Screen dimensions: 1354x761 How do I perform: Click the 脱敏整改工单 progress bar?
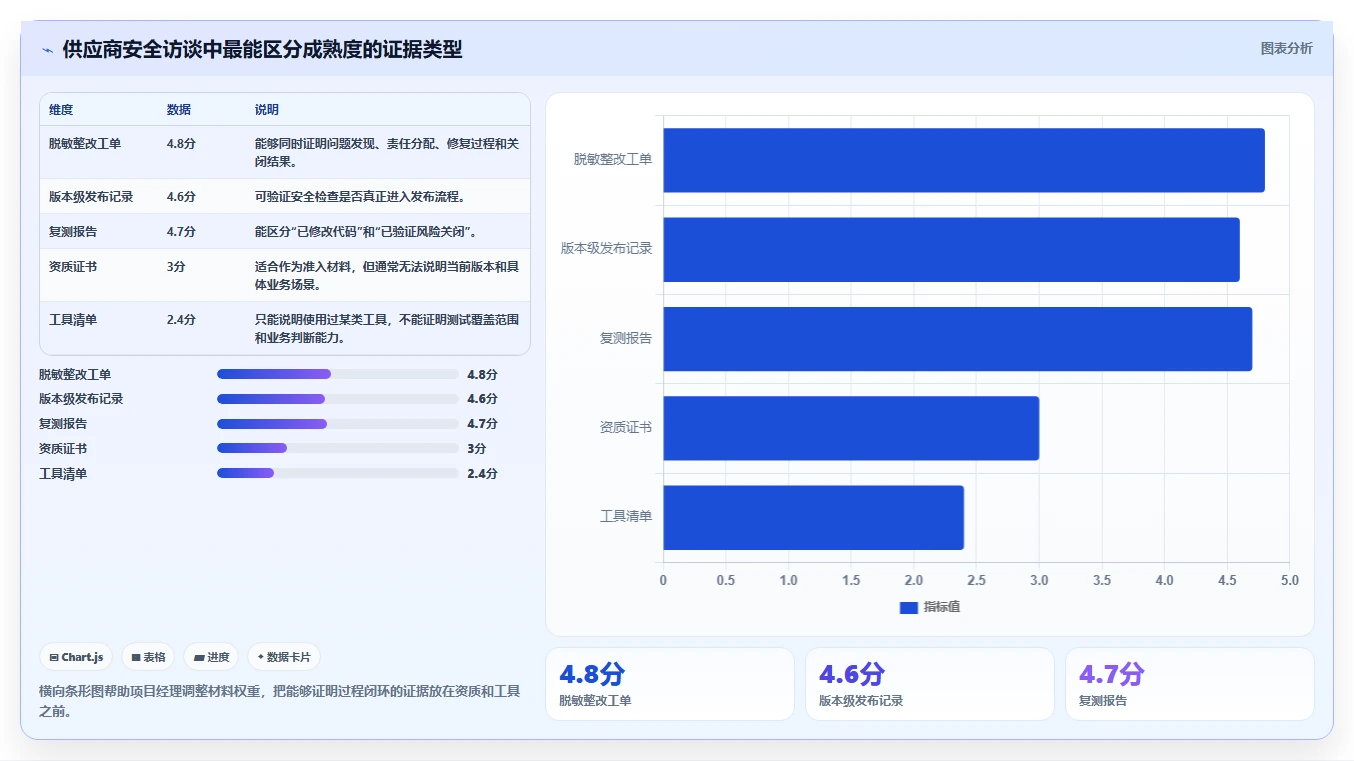338,374
